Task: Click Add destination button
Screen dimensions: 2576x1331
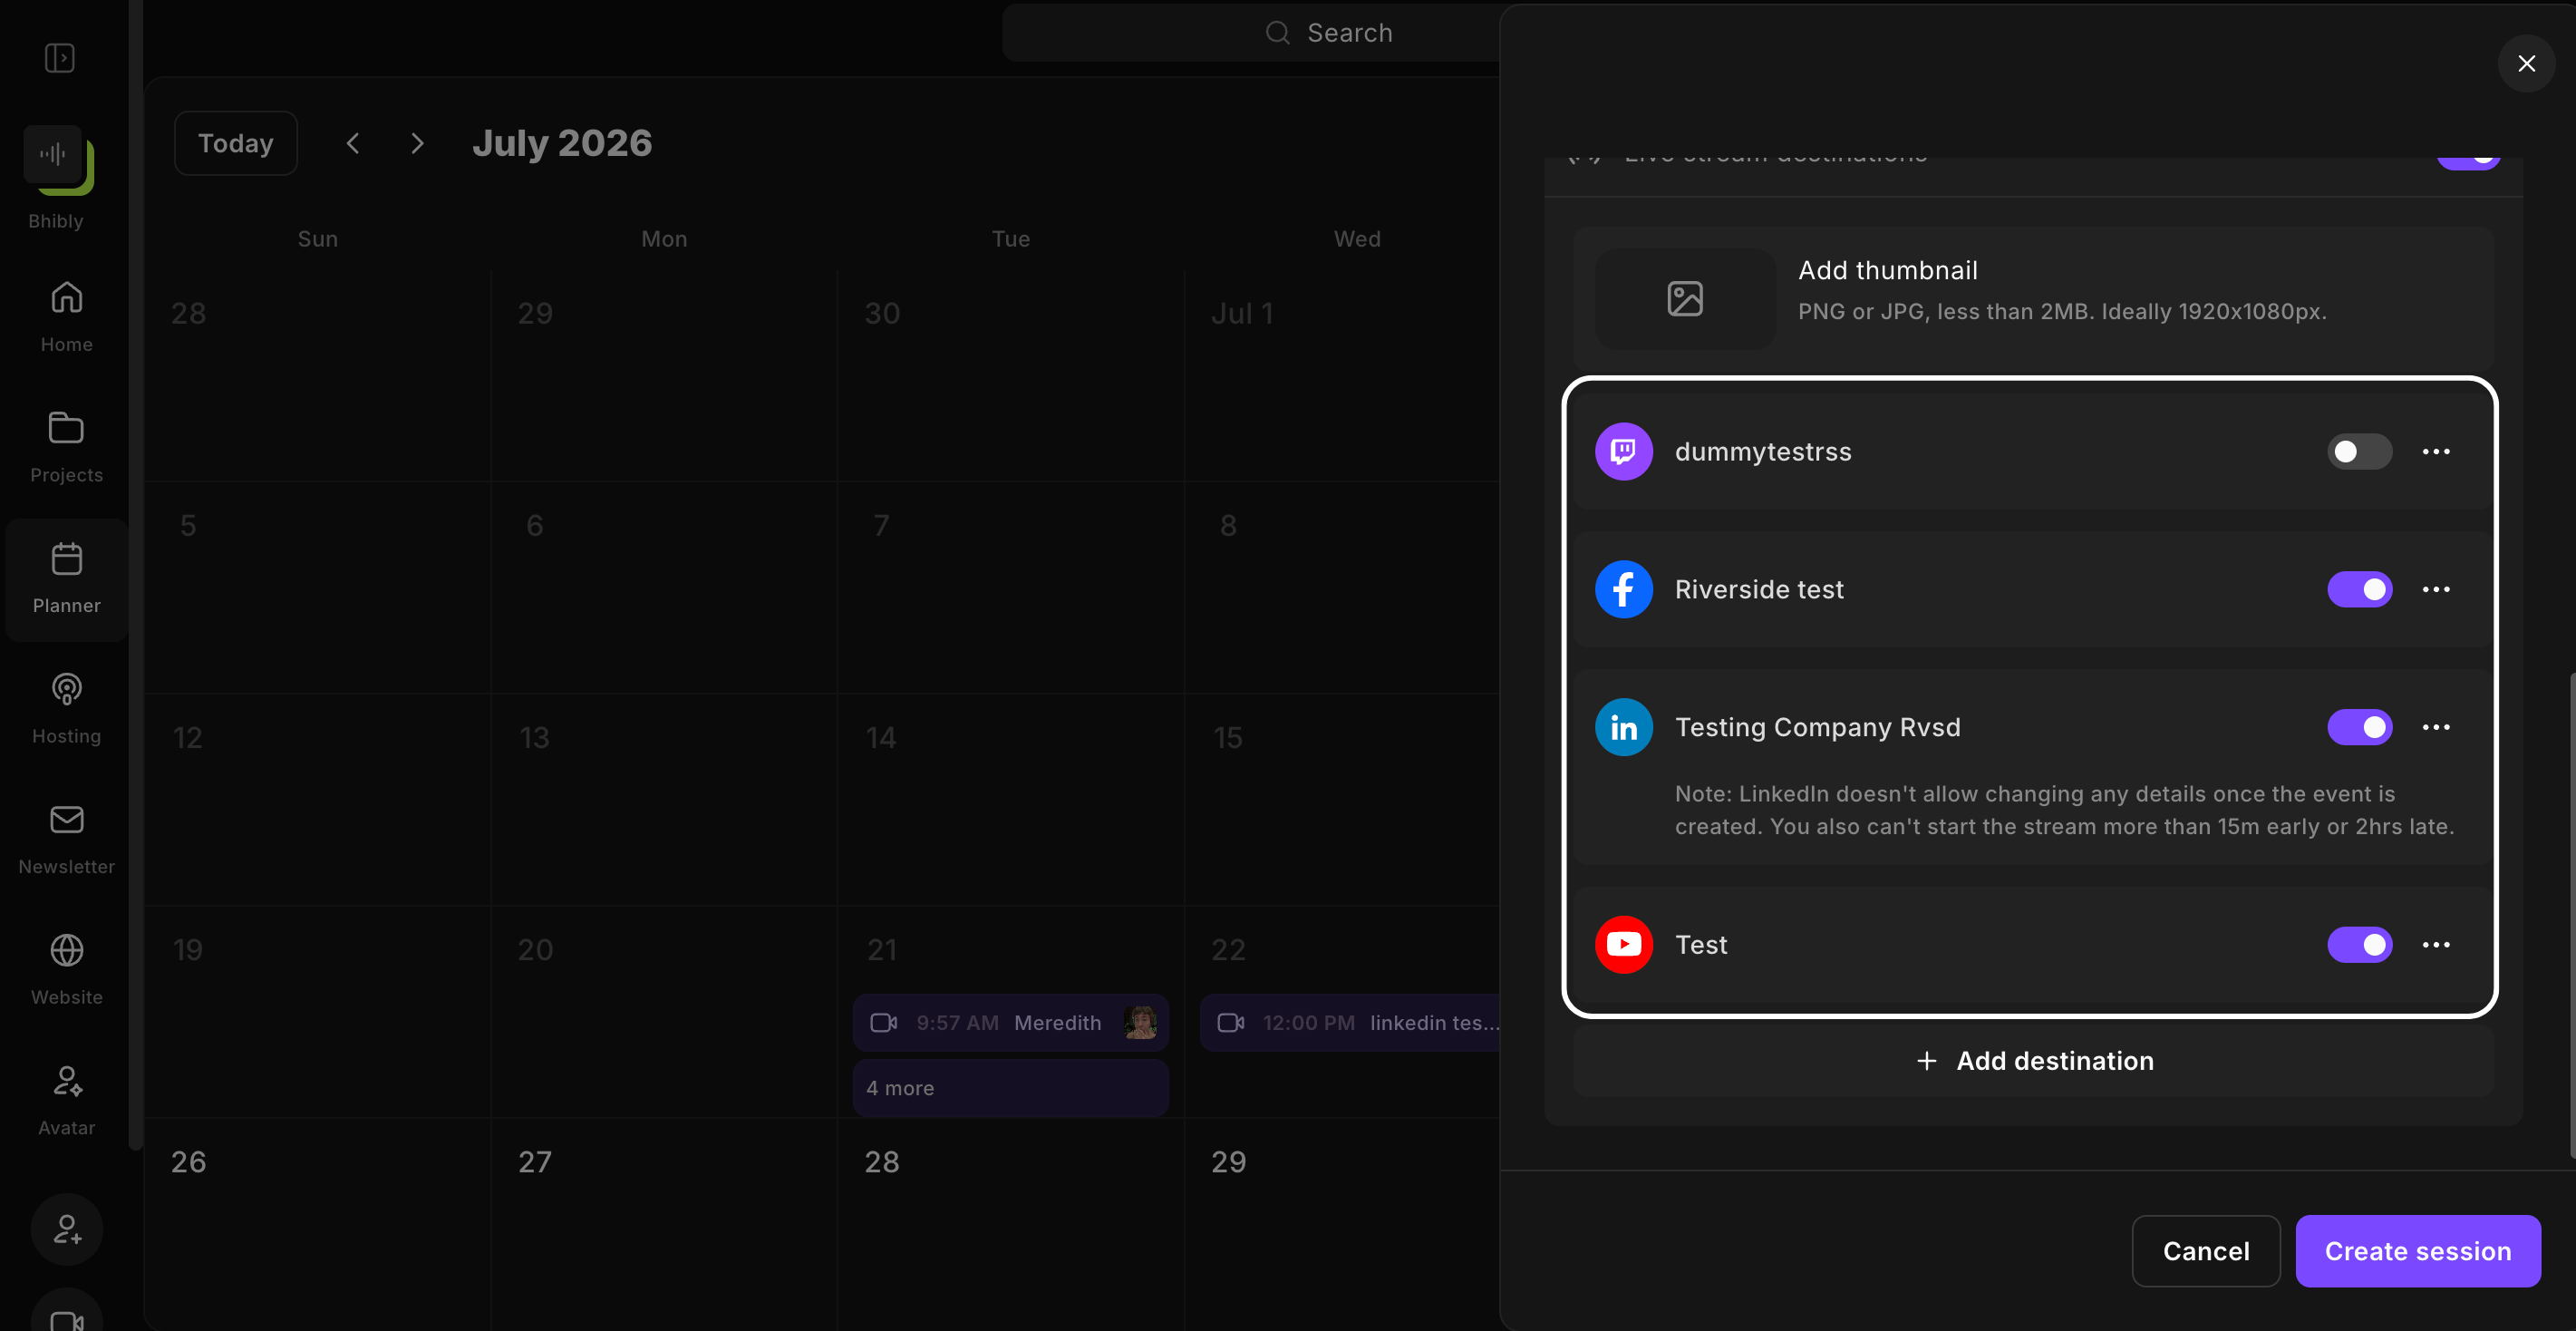Action: pyautogui.click(x=2033, y=1061)
